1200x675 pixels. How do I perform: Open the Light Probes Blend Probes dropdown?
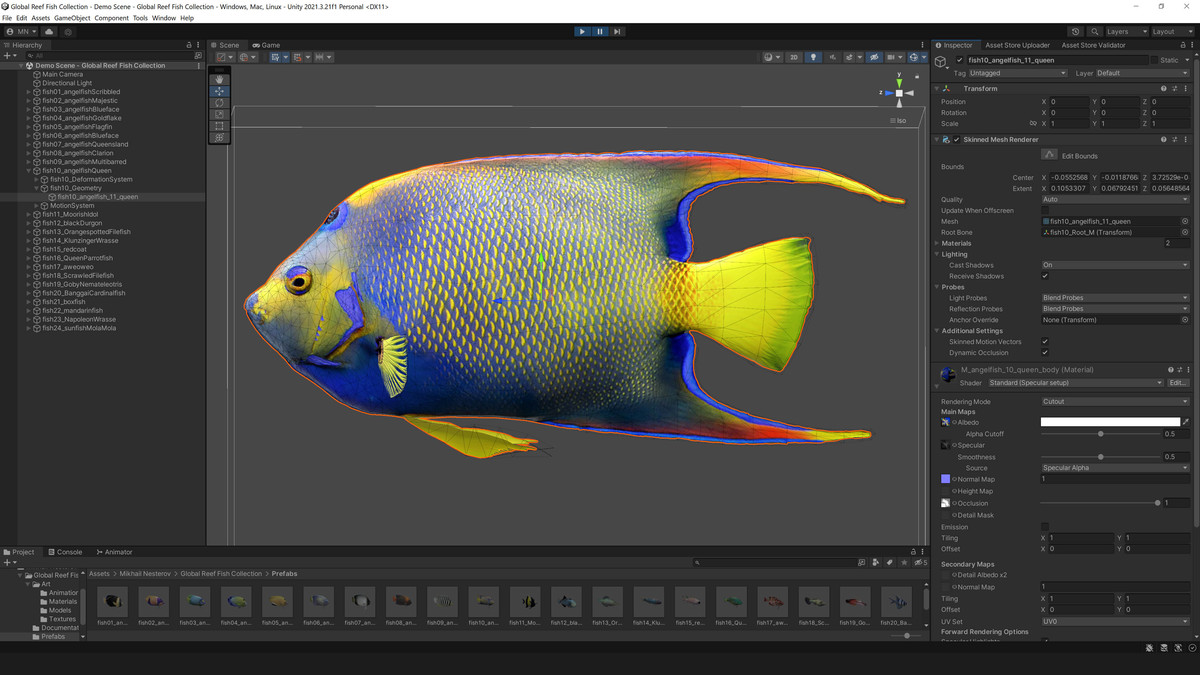[1115, 297]
